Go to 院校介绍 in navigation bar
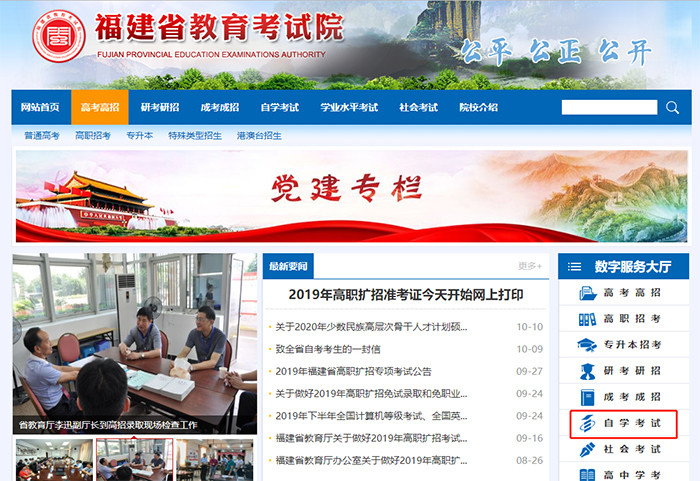This screenshot has width=700, height=481. coord(478,108)
